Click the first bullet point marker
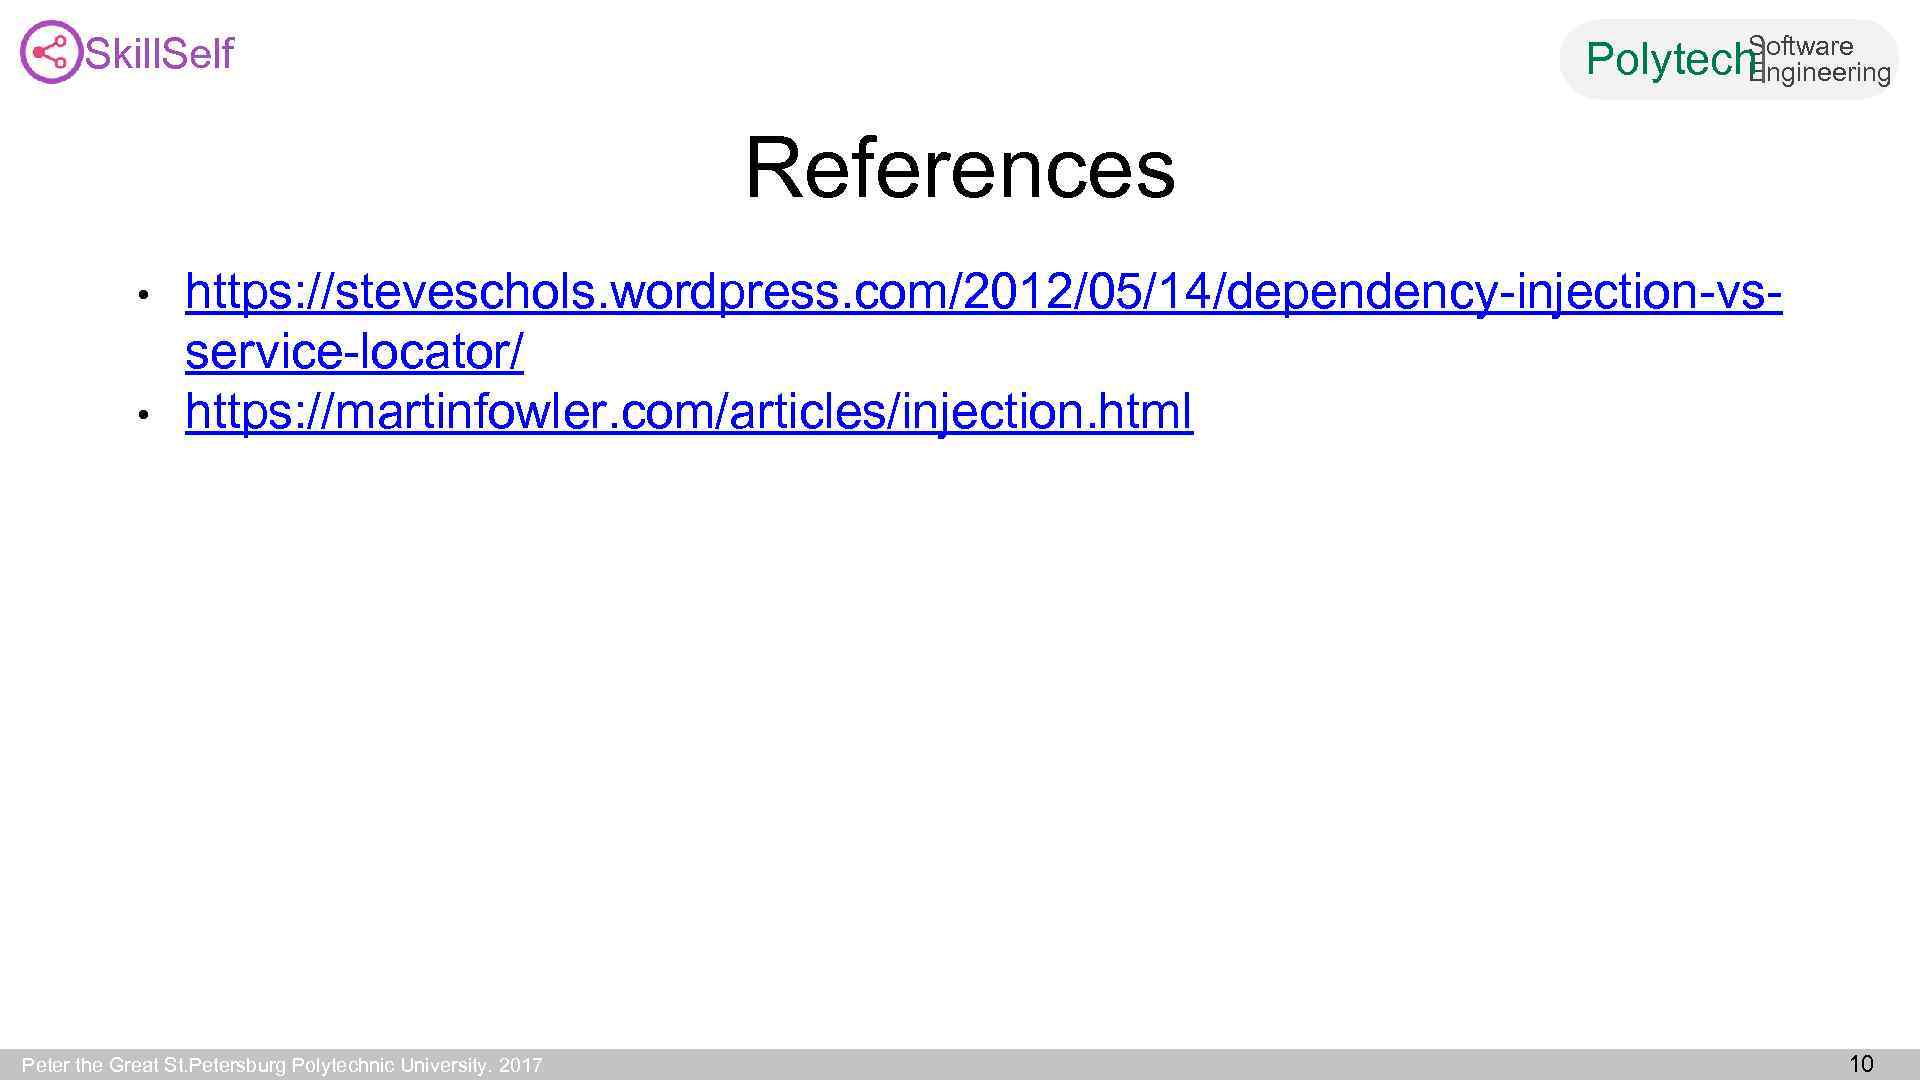 [x=144, y=295]
